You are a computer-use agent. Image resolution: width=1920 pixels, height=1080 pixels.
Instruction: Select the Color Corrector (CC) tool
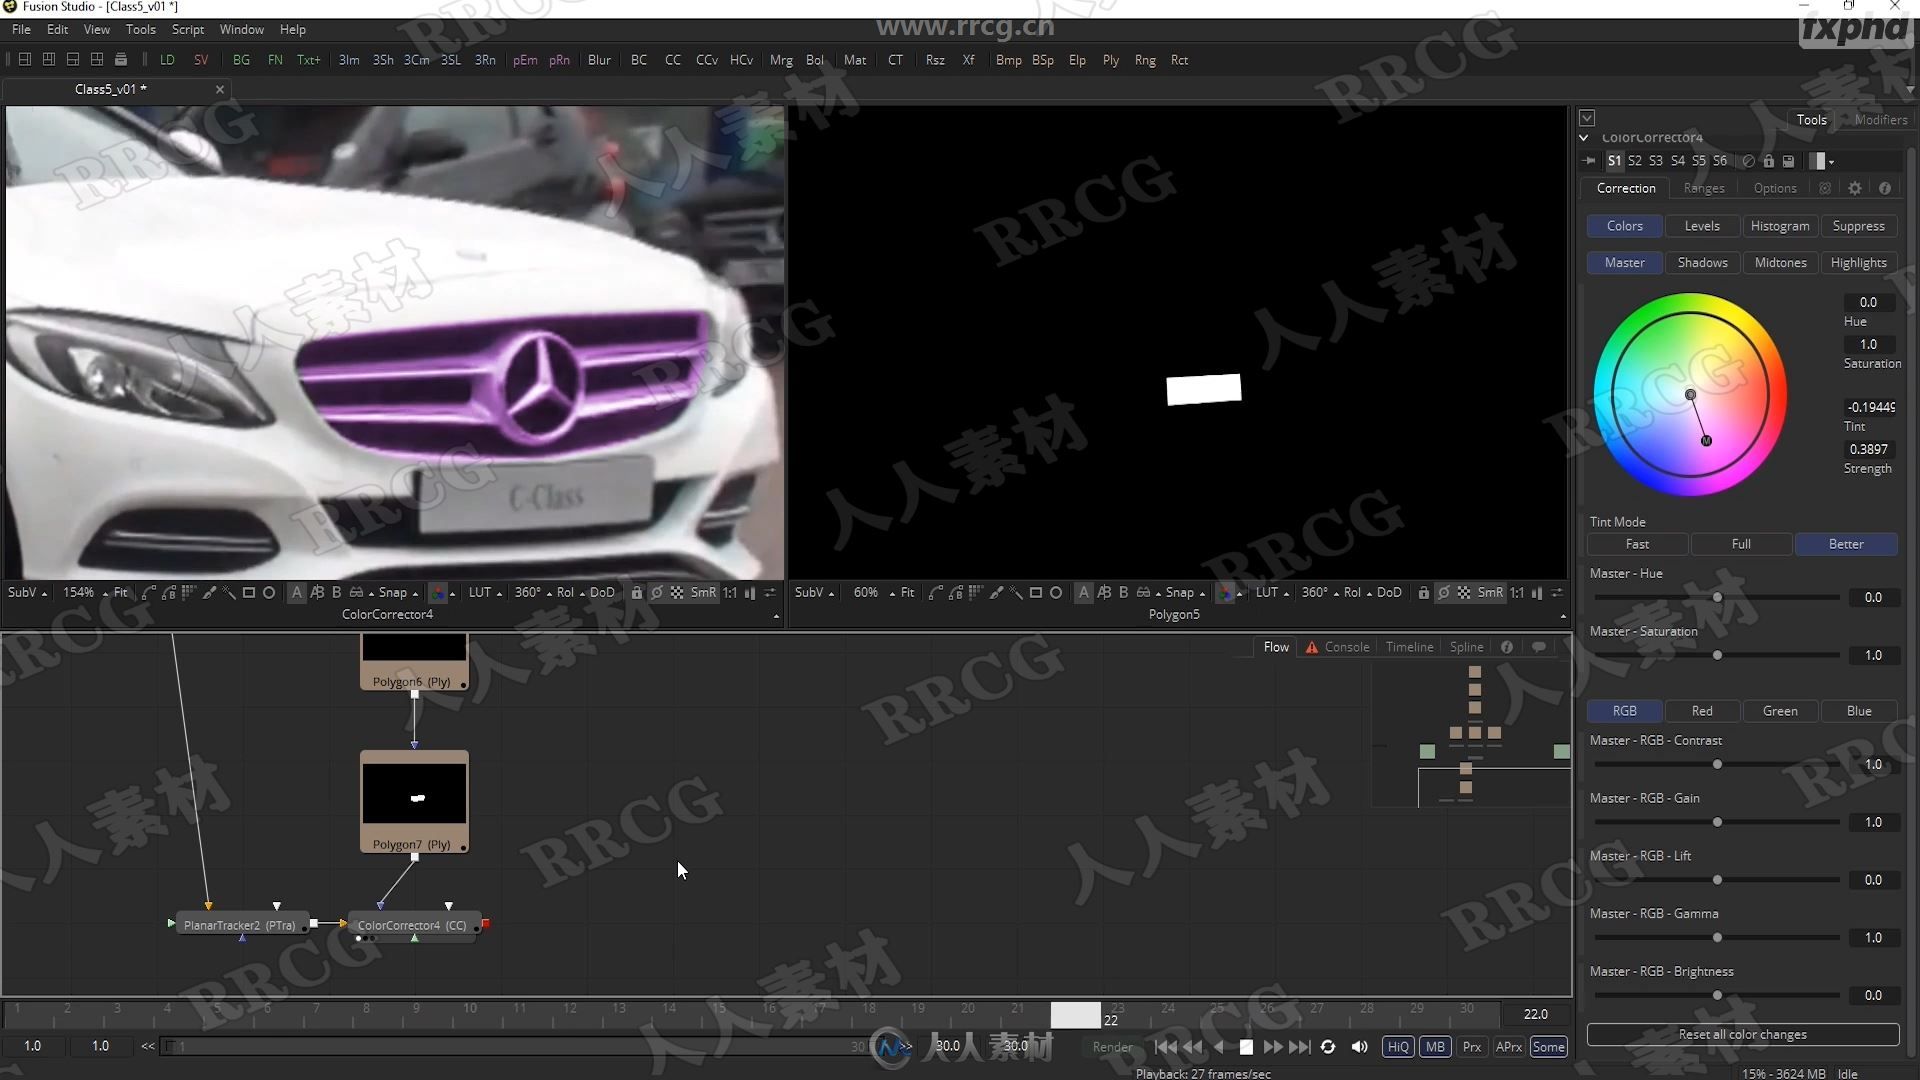pyautogui.click(x=411, y=923)
